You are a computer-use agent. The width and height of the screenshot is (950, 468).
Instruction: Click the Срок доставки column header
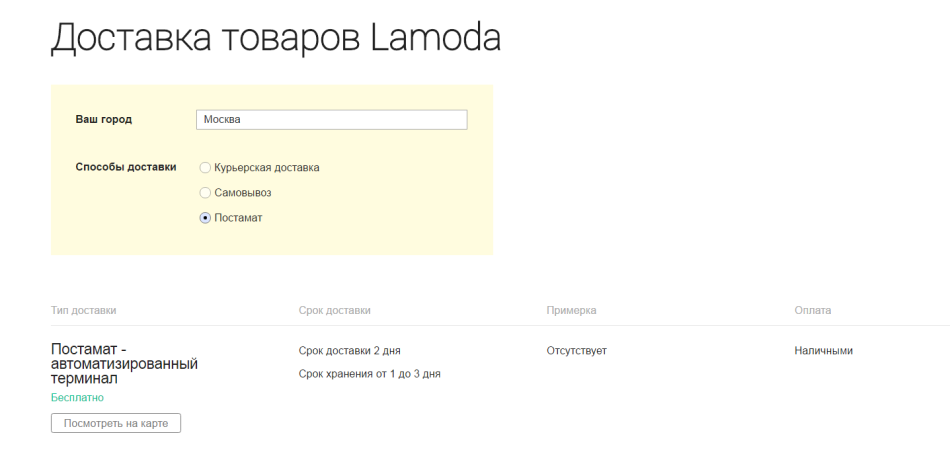click(334, 310)
